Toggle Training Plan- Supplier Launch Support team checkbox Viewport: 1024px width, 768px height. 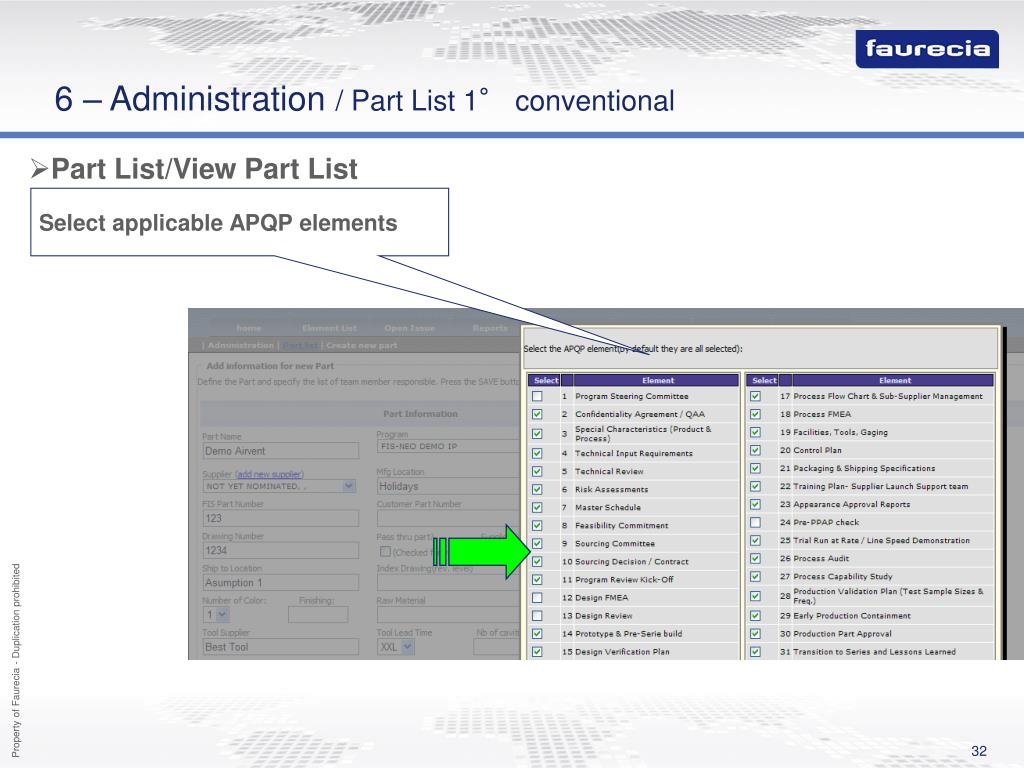[x=755, y=487]
